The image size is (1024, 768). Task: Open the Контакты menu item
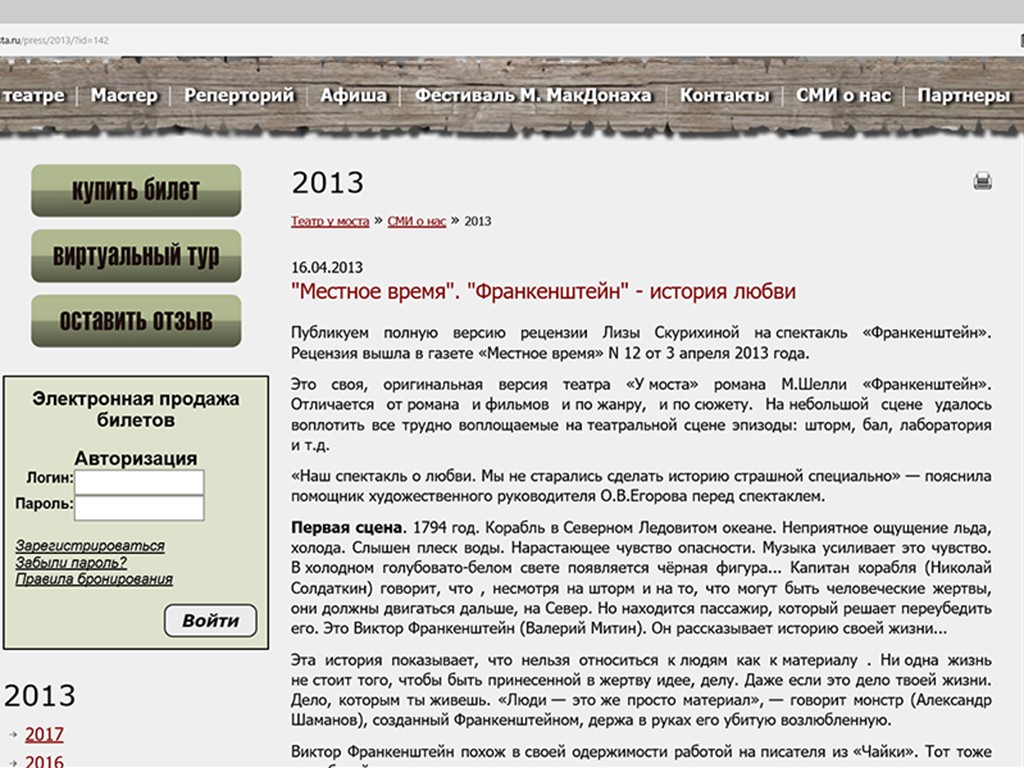(724, 95)
